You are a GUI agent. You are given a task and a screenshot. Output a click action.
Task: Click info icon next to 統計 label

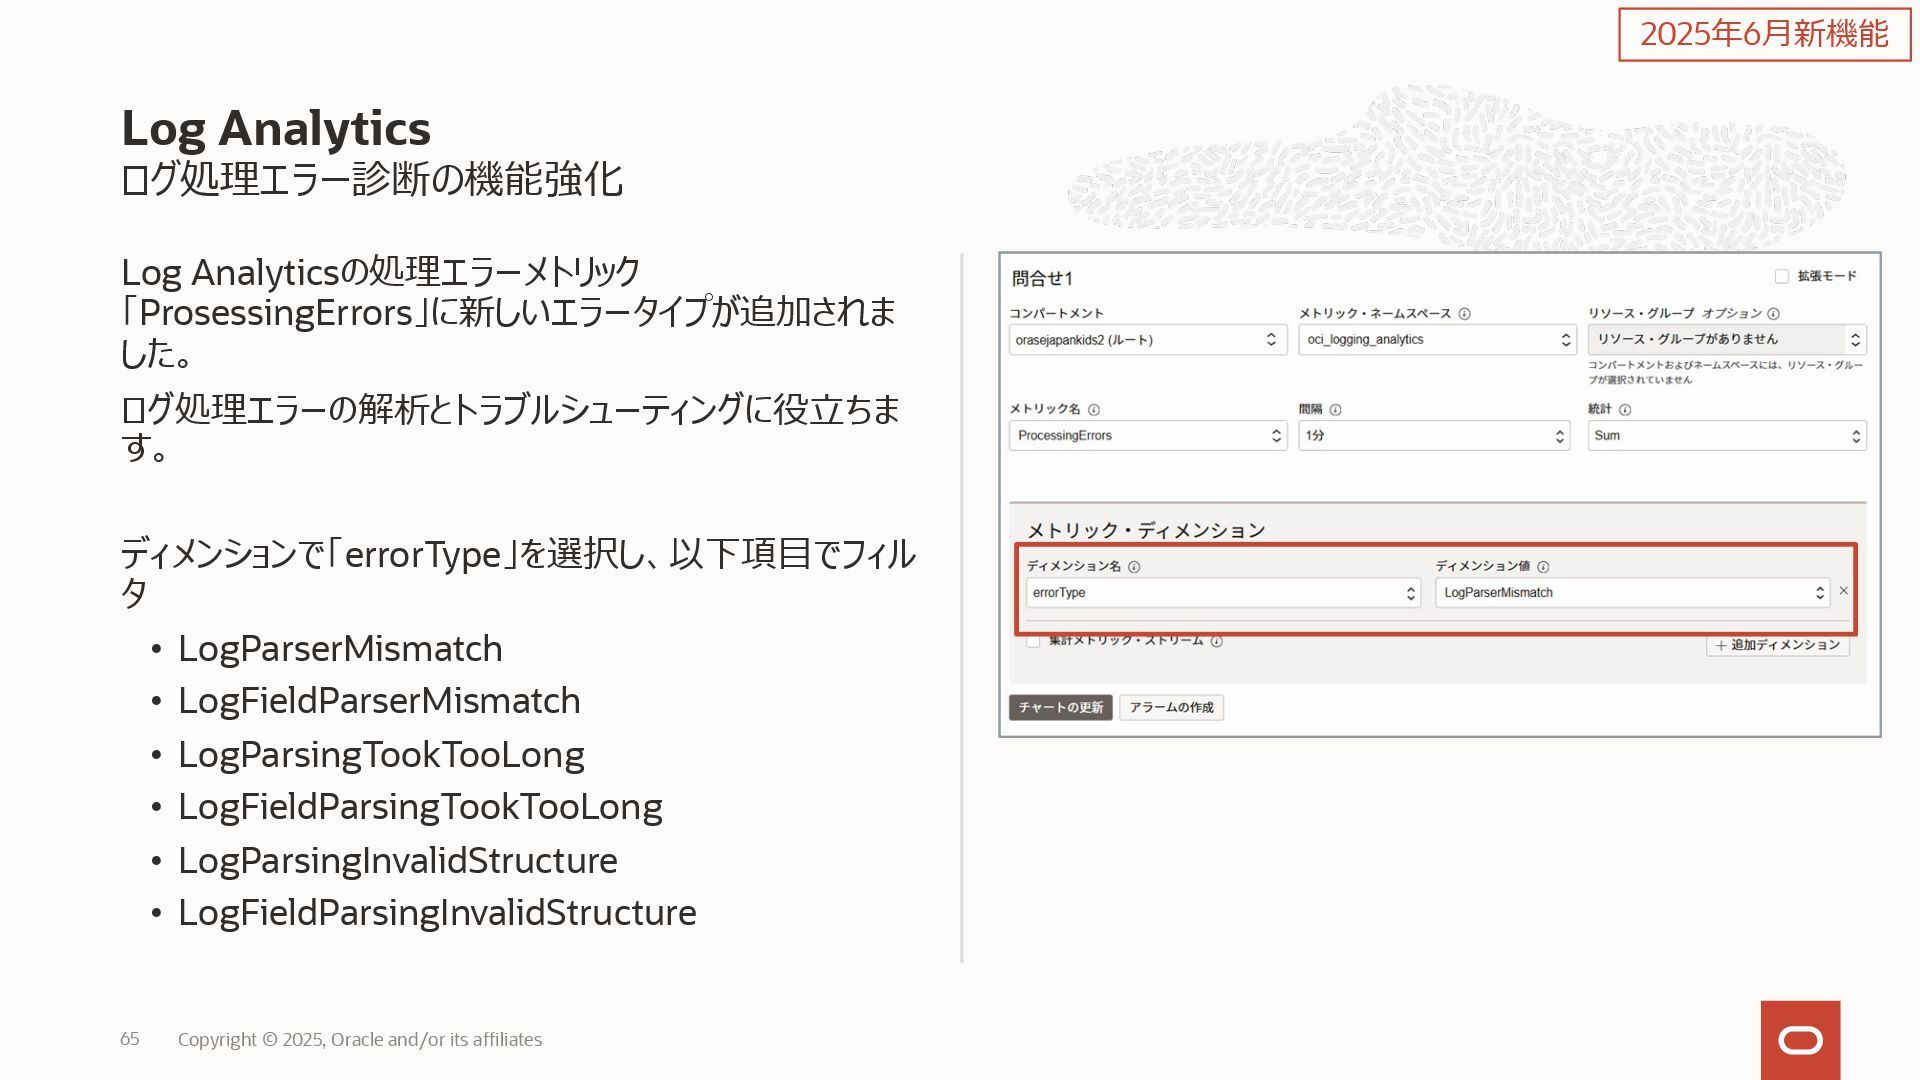coord(1625,410)
